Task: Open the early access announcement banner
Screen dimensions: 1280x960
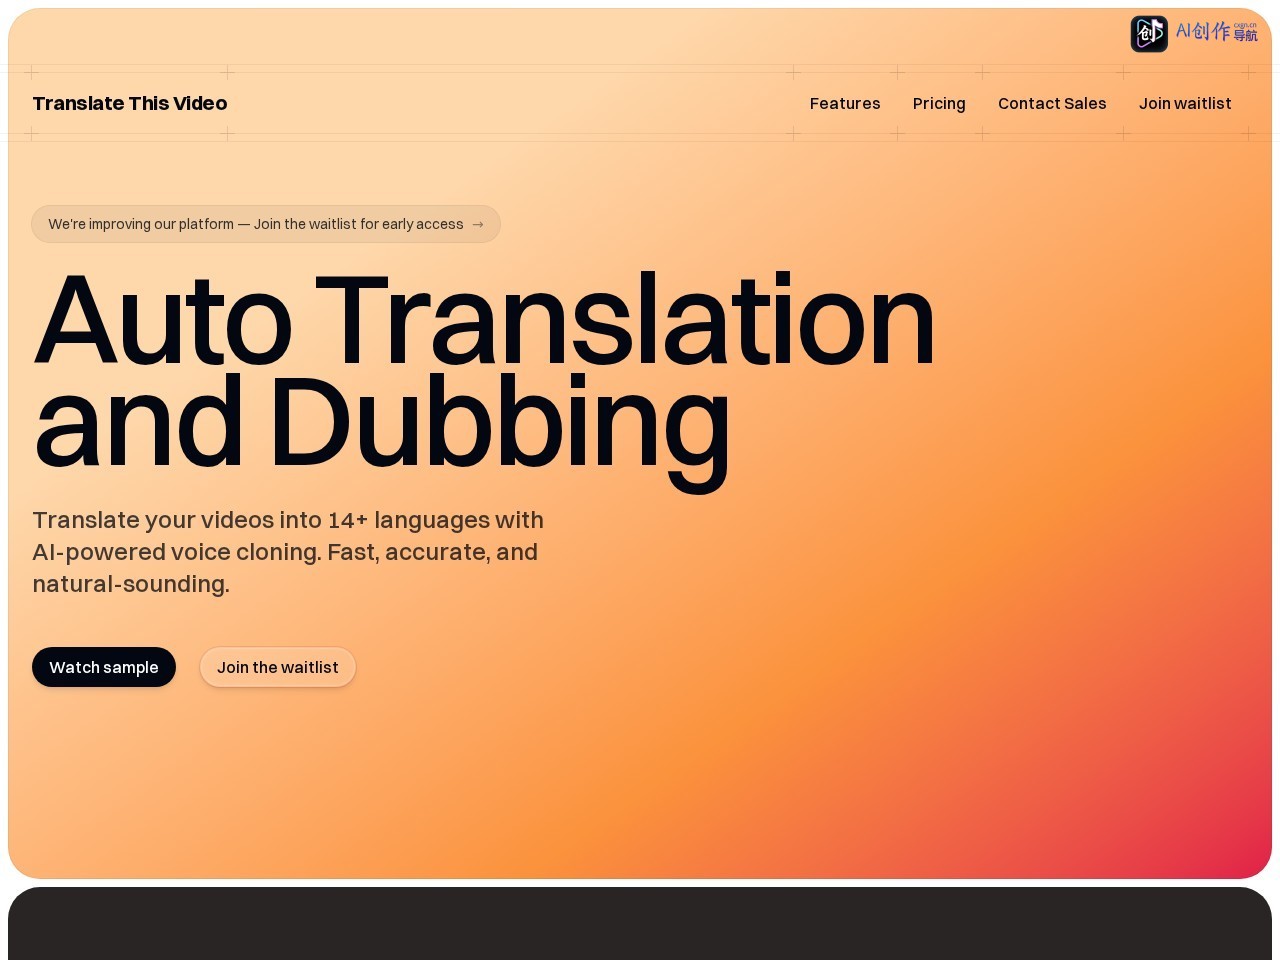Action: click(266, 224)
